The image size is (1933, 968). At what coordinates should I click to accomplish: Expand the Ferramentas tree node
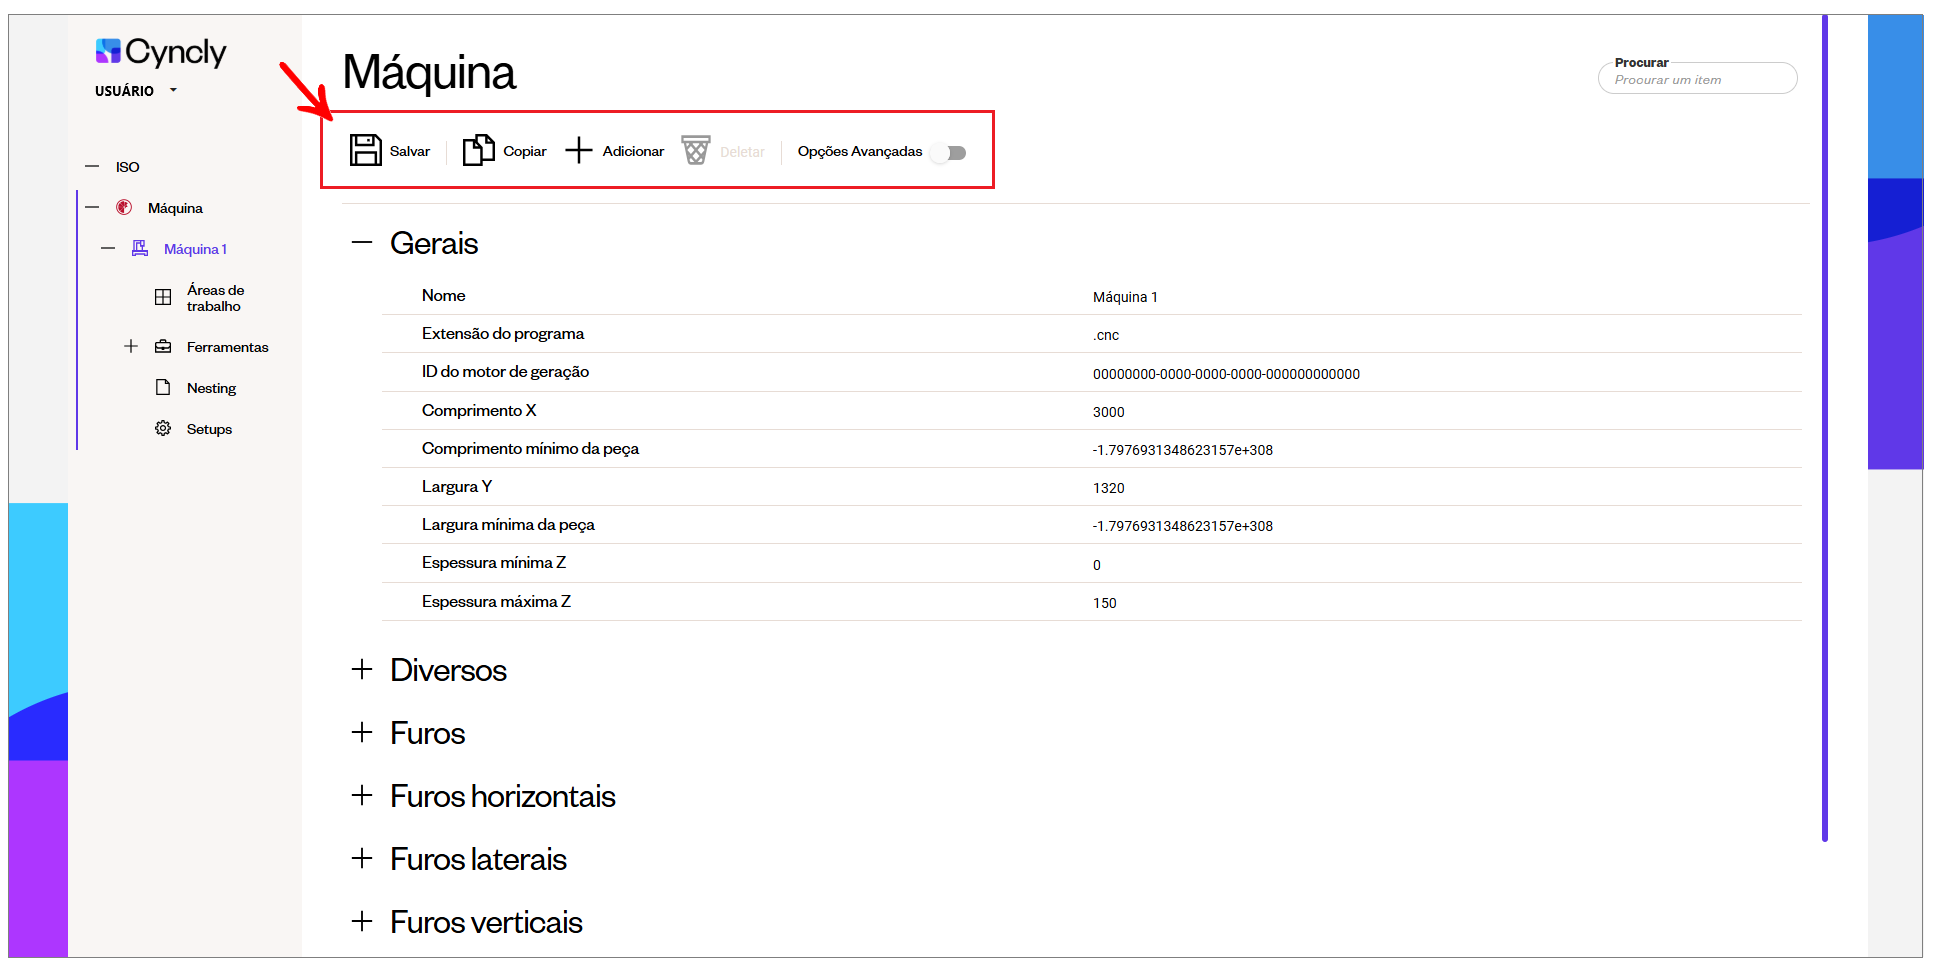tap(131, 346)
